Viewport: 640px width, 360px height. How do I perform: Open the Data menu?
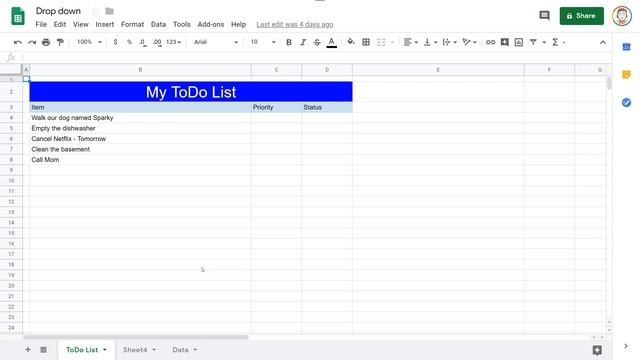tap(158, 24)
